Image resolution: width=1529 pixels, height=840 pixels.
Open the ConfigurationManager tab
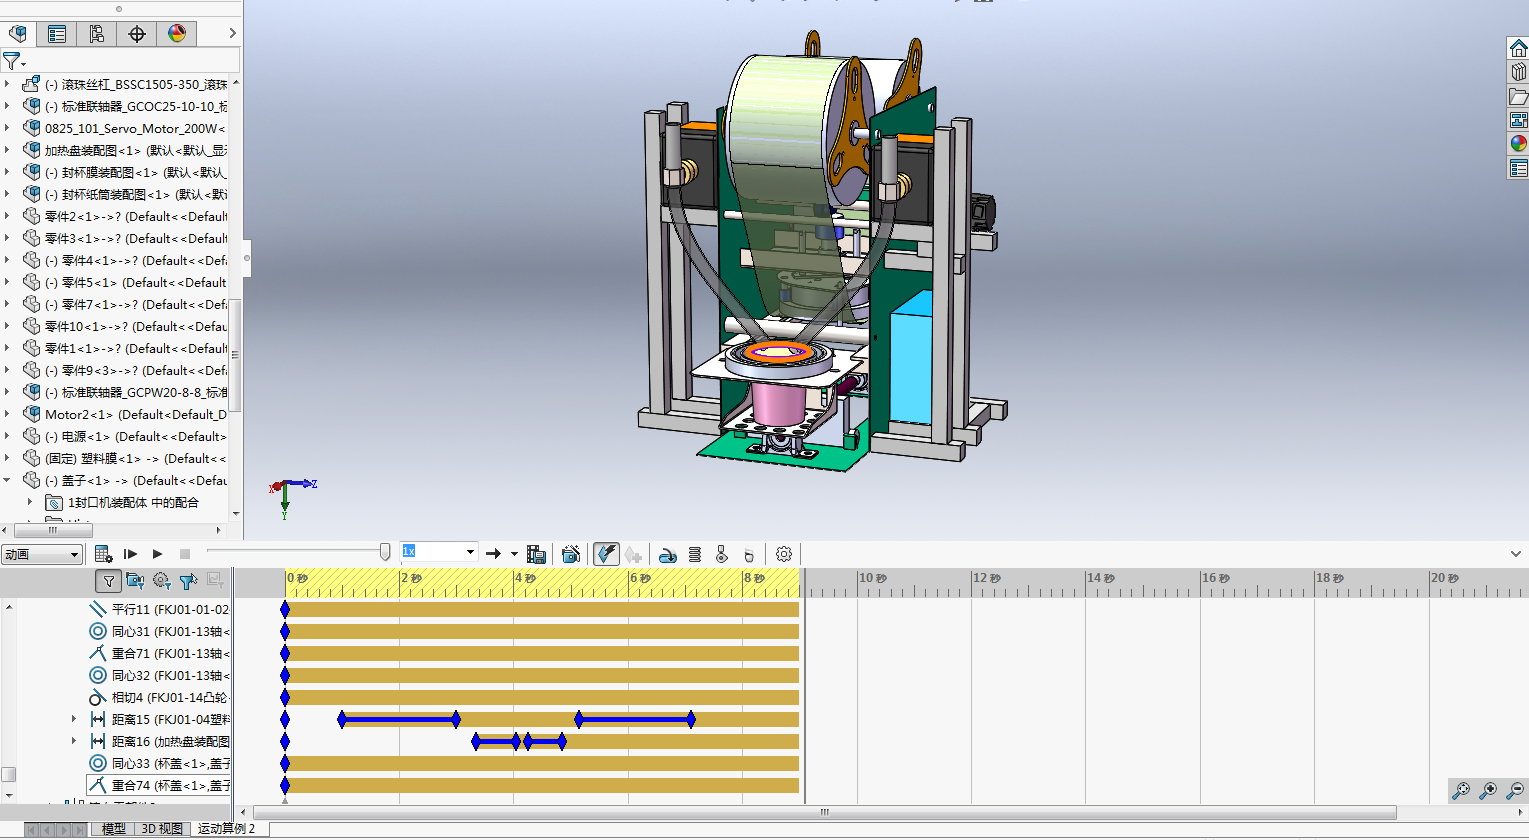click(97, 33)
